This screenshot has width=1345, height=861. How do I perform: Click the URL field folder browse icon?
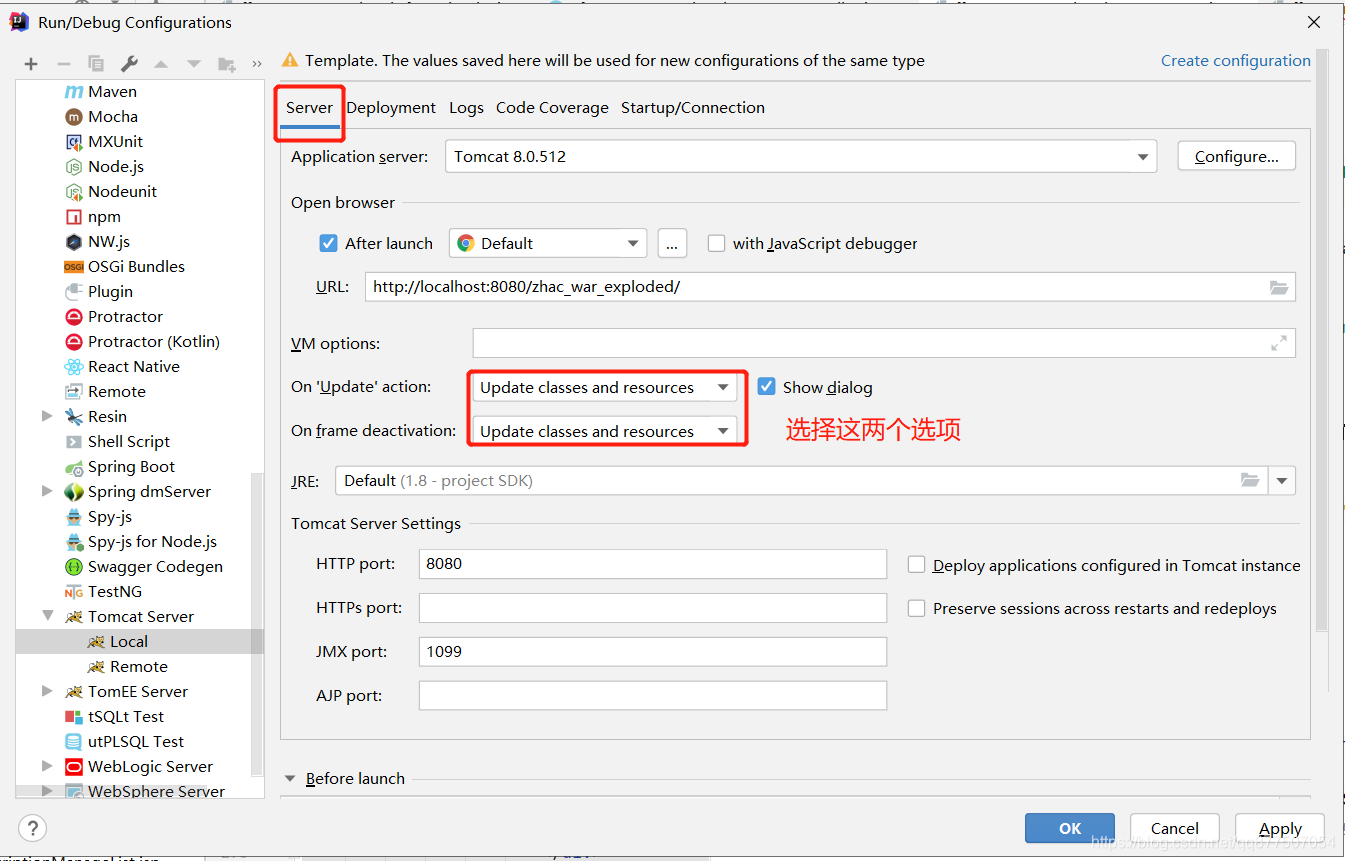[x=1279, y=287]
